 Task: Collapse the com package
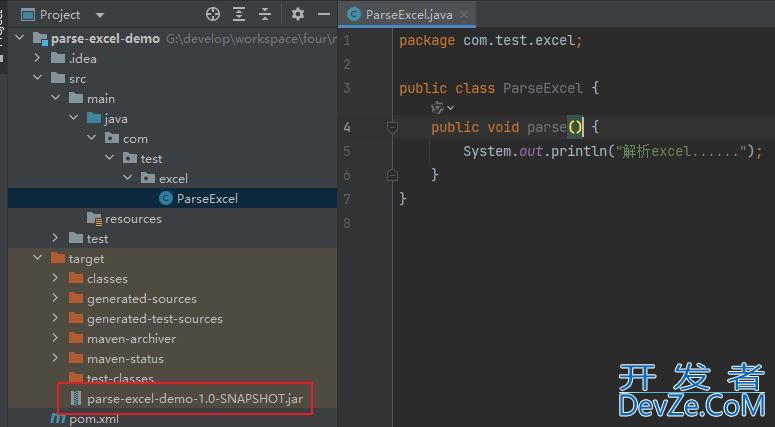pos(91,138)
